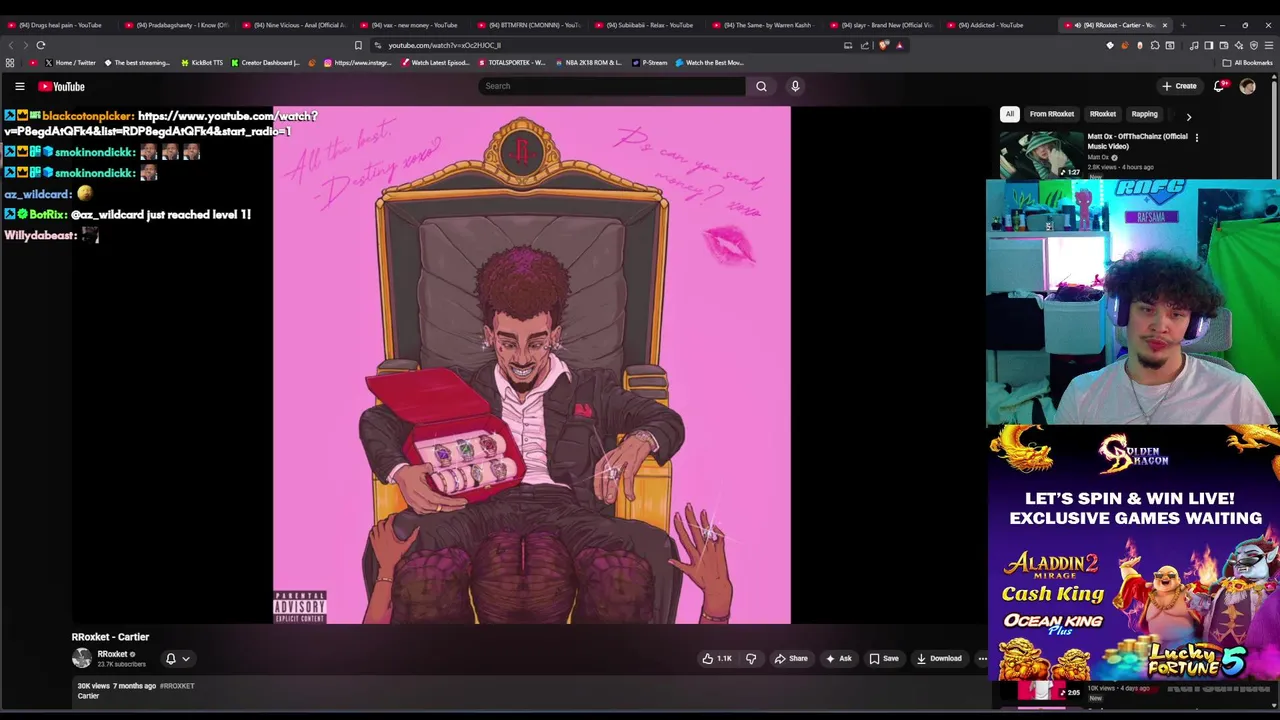
Task: Close the RRoxket - Cartier tab
Action: [1165, 25]
